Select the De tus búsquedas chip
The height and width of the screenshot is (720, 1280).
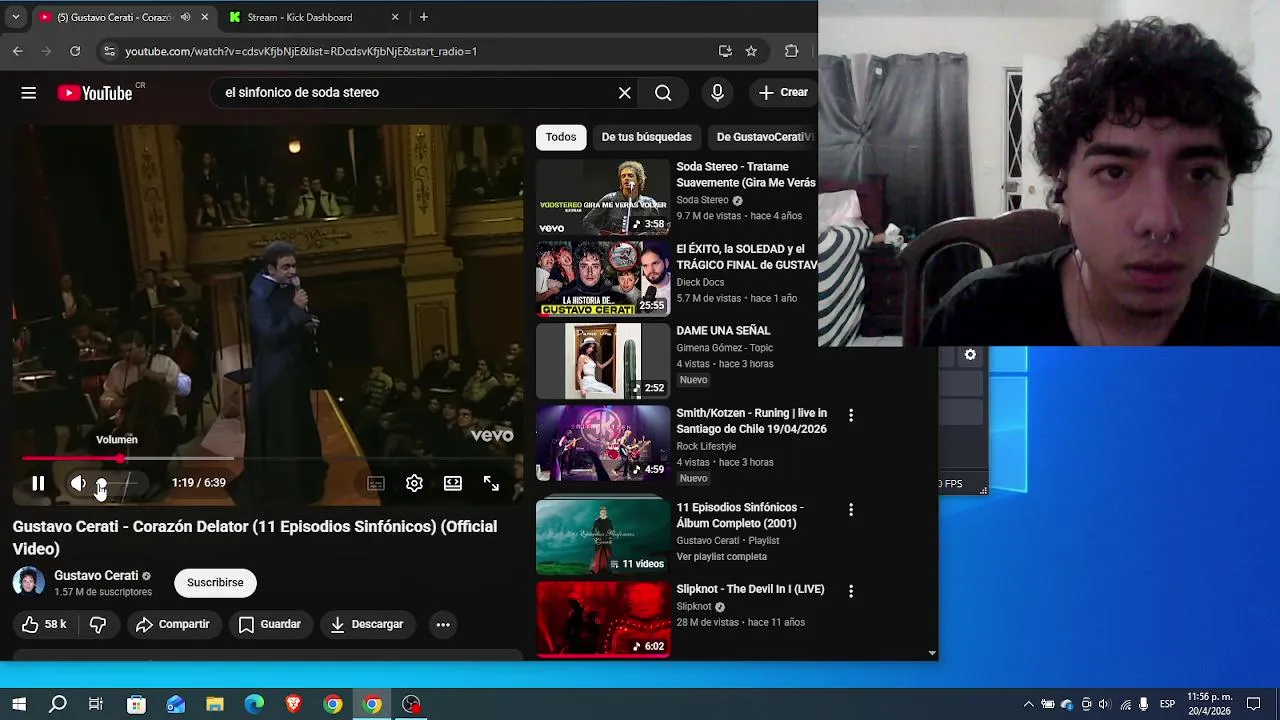pyautogui.click(x=646, y=137)
